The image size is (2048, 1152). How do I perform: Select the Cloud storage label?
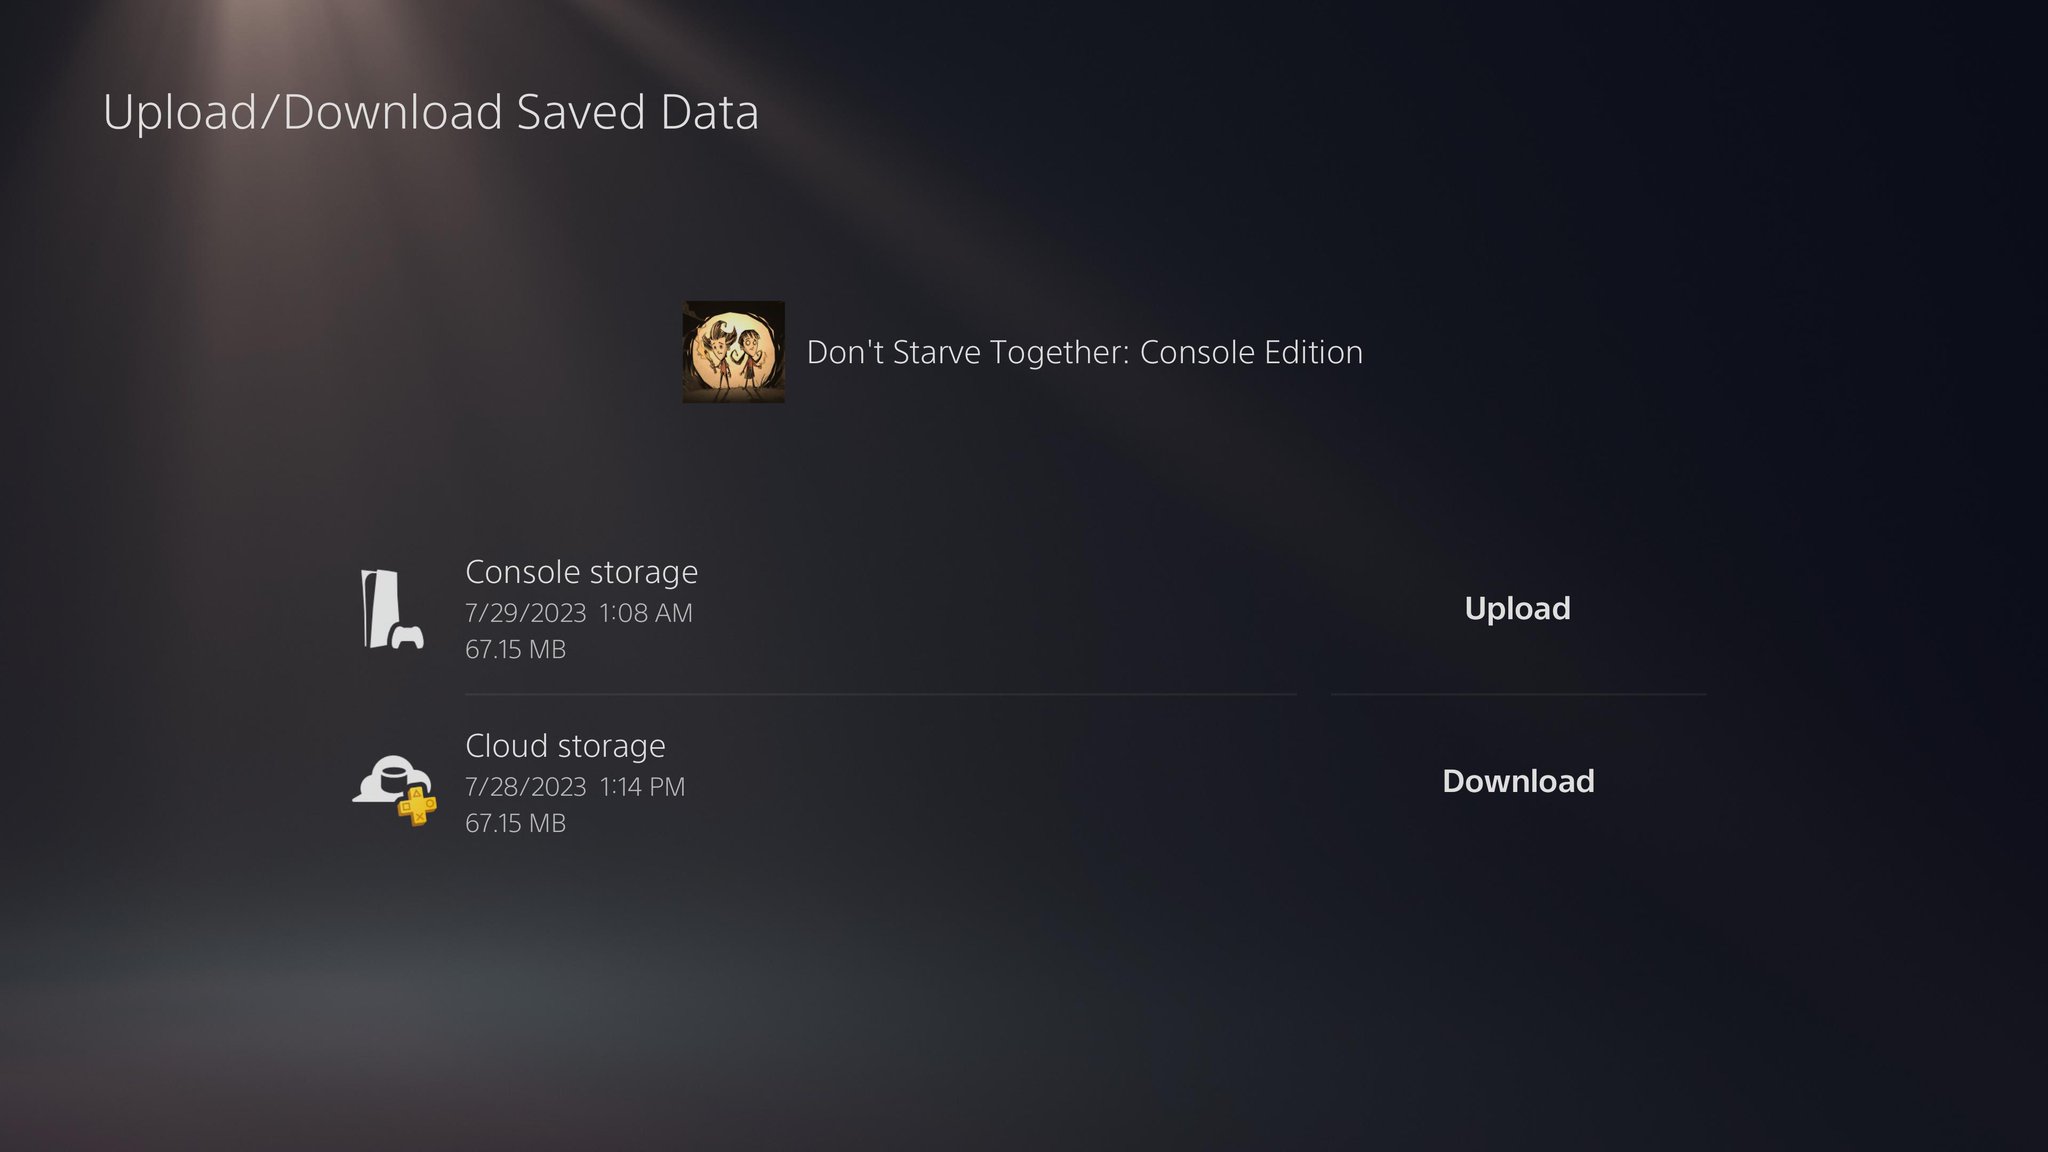[565, 746]
